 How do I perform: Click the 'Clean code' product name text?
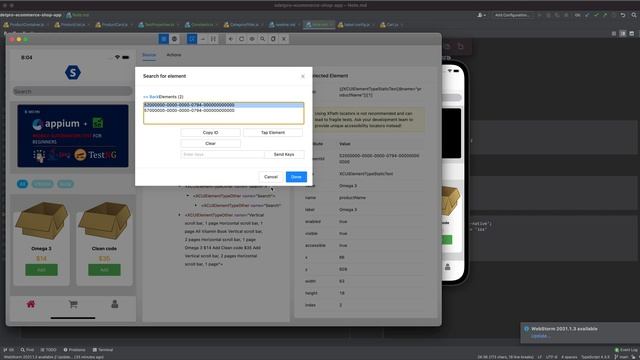click(104, 249)
